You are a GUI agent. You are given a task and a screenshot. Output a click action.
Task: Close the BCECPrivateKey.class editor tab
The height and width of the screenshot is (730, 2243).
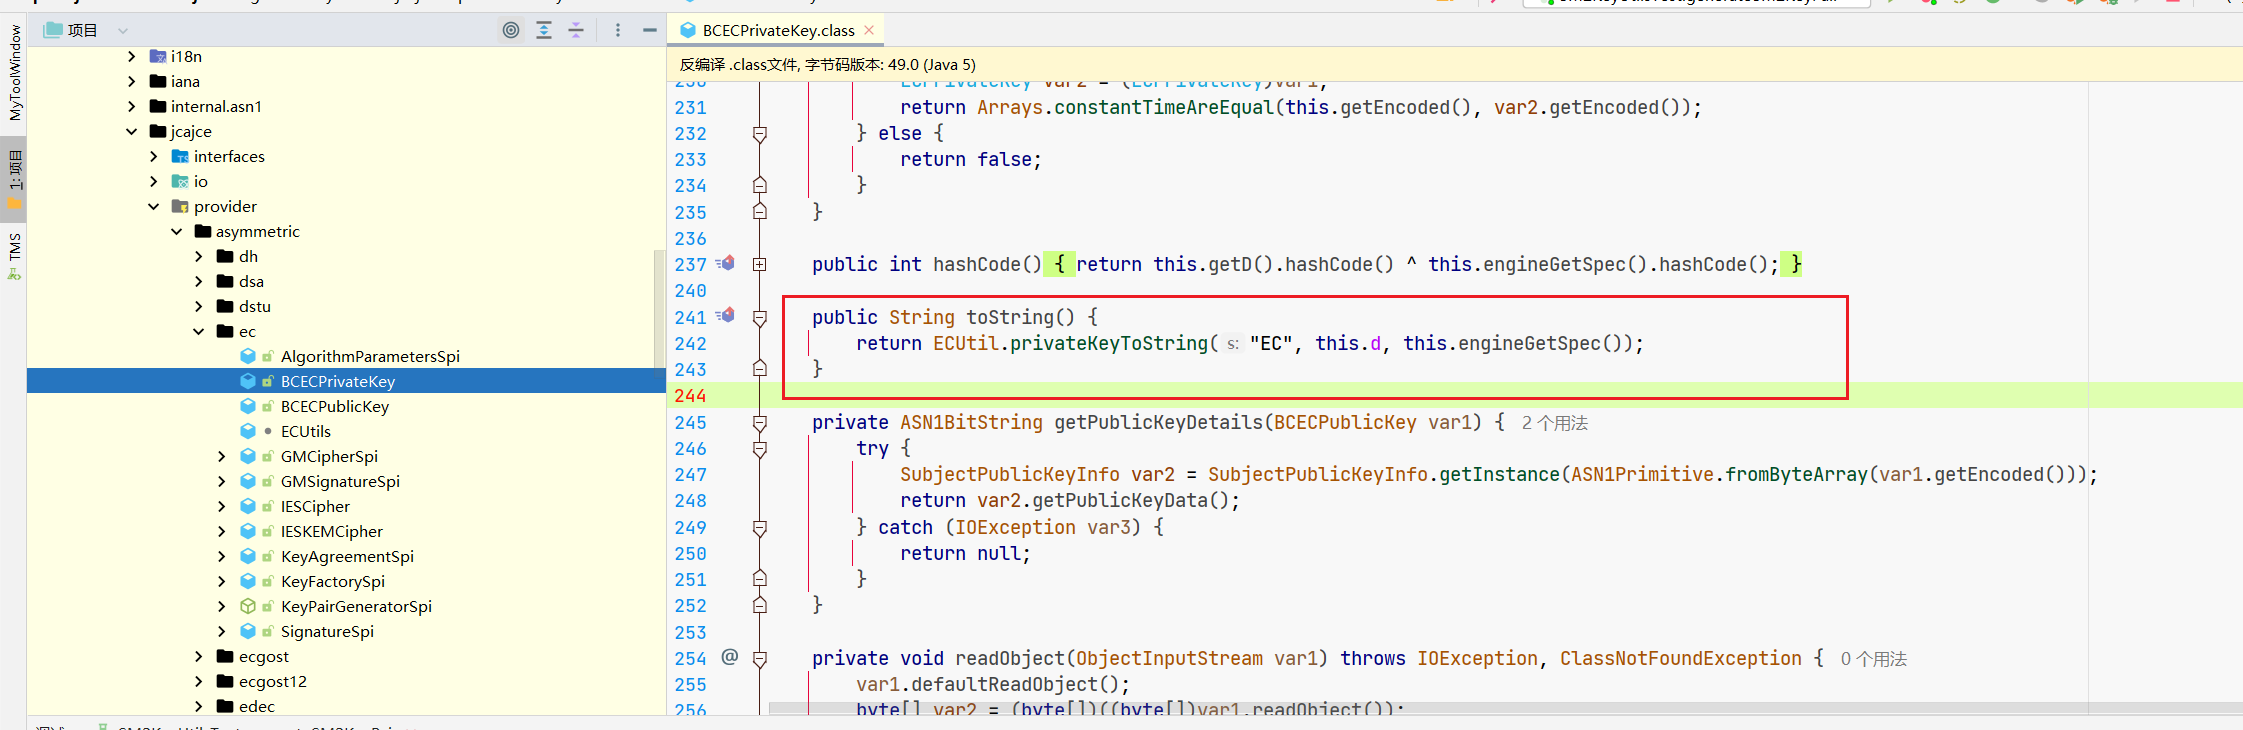pos(869,30)
